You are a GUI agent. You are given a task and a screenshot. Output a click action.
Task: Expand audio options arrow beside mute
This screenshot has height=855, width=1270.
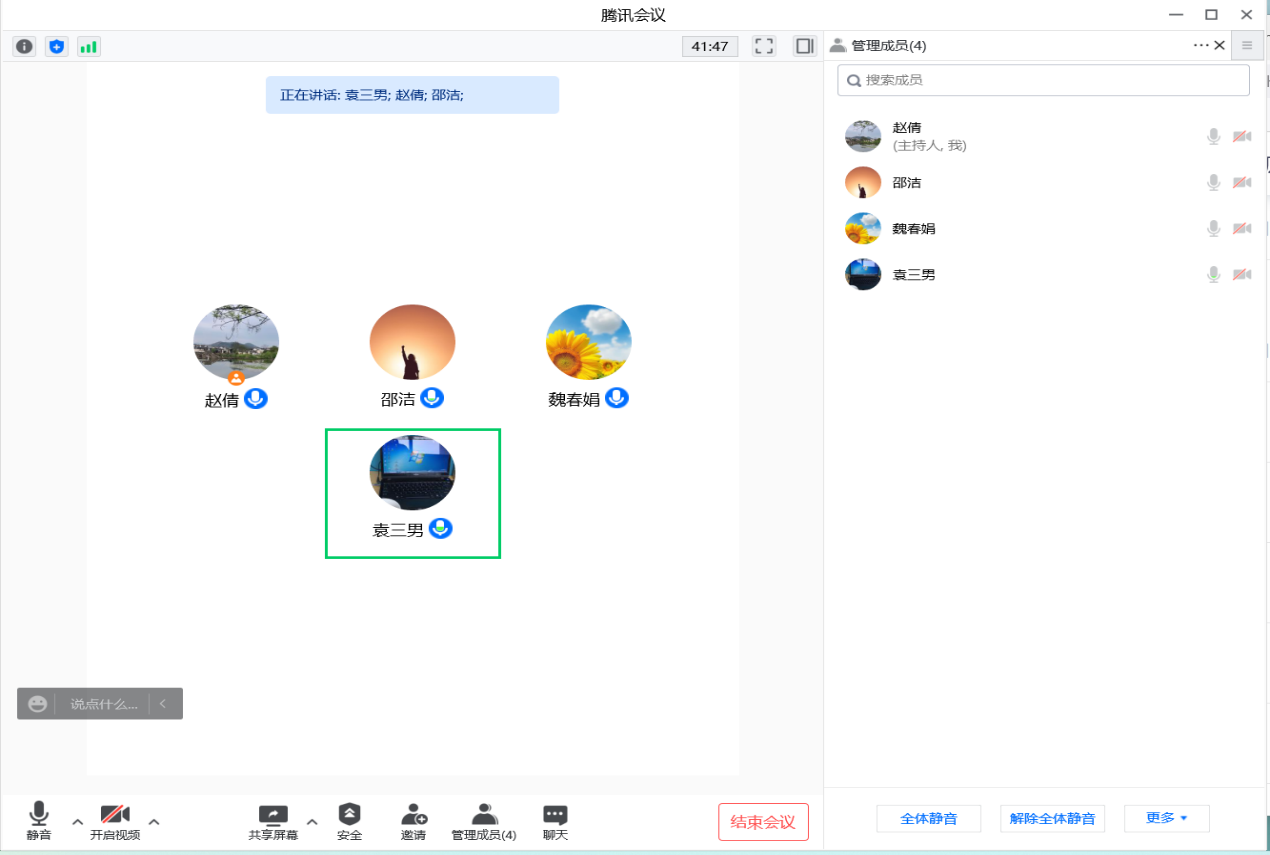[78, 822]
